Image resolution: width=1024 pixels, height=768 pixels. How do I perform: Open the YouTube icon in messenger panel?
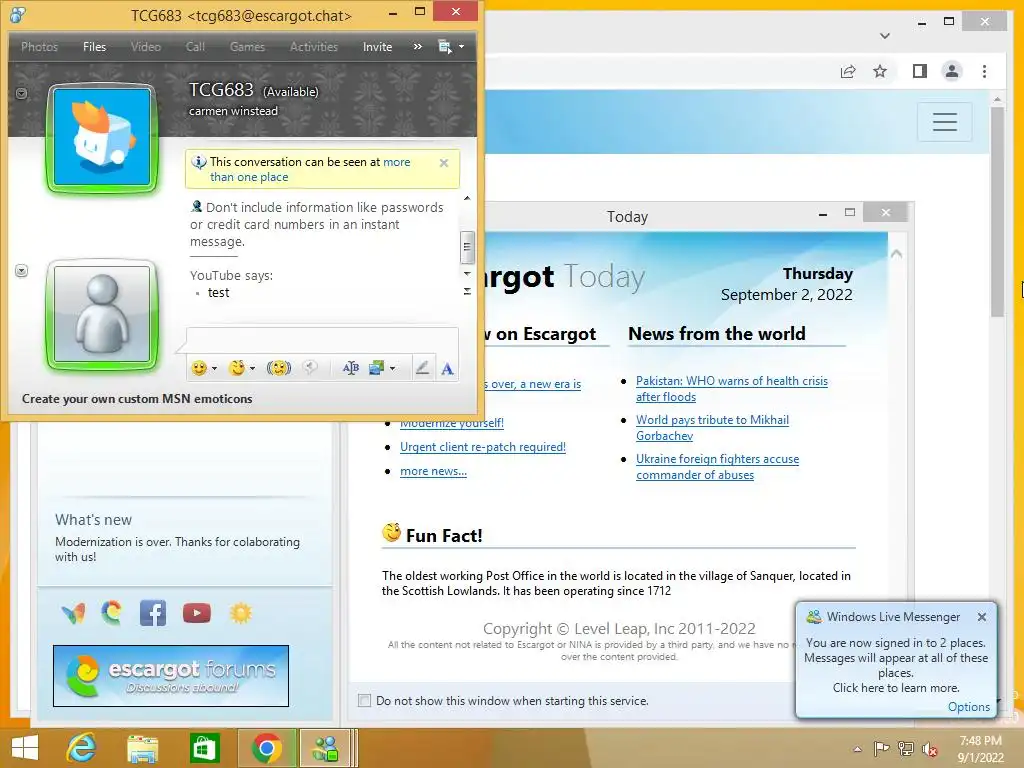[x=197, y=613]
